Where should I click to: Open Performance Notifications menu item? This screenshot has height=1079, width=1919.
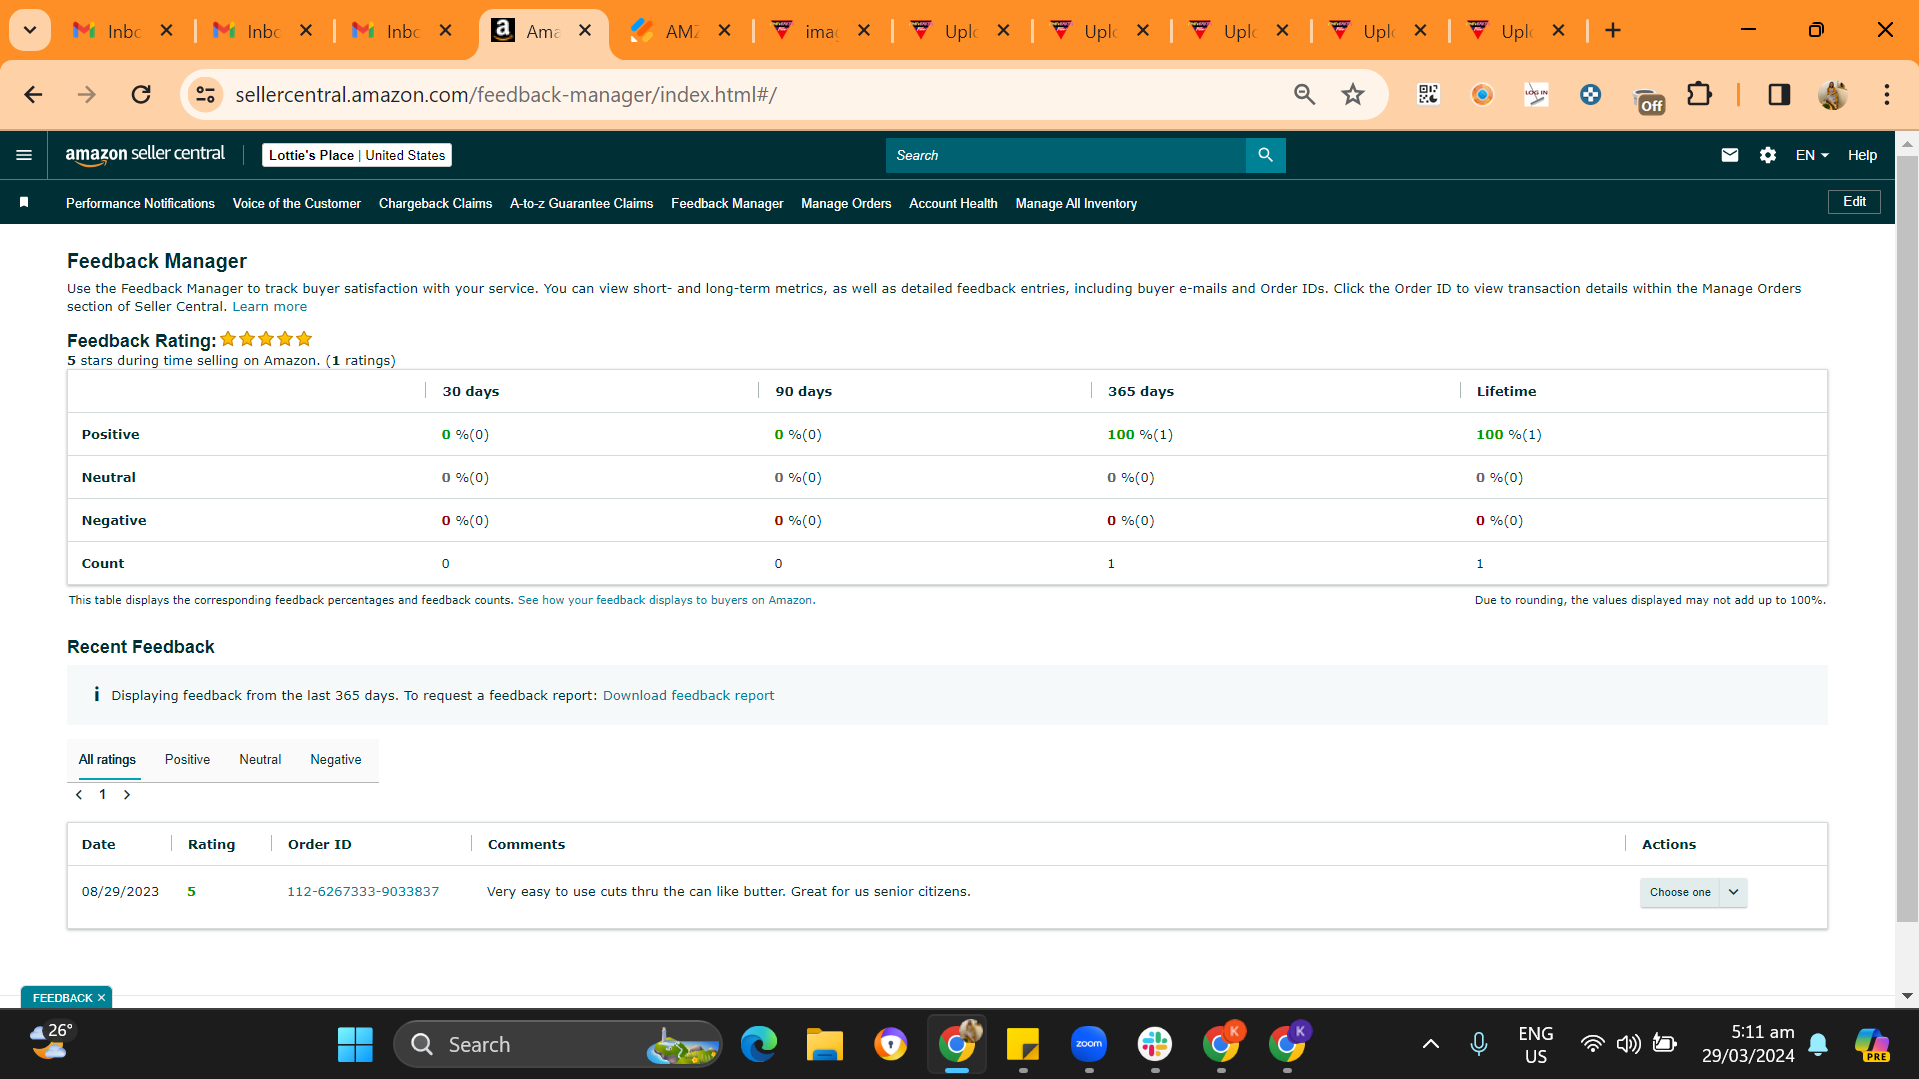tap(140, 203)
